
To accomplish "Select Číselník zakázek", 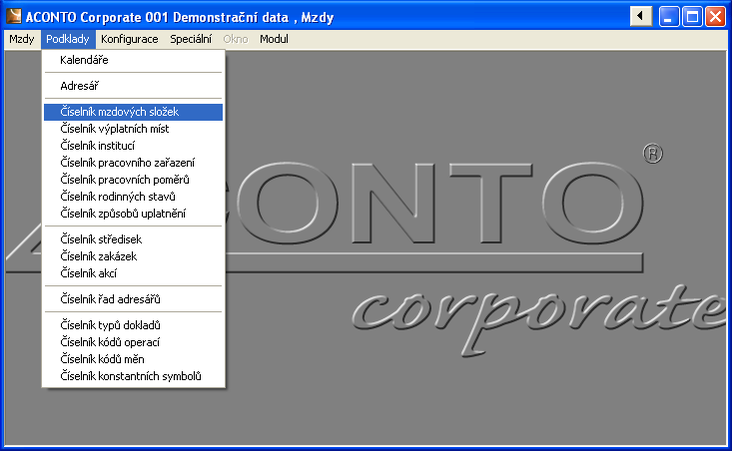I will (x=133, y=256).
